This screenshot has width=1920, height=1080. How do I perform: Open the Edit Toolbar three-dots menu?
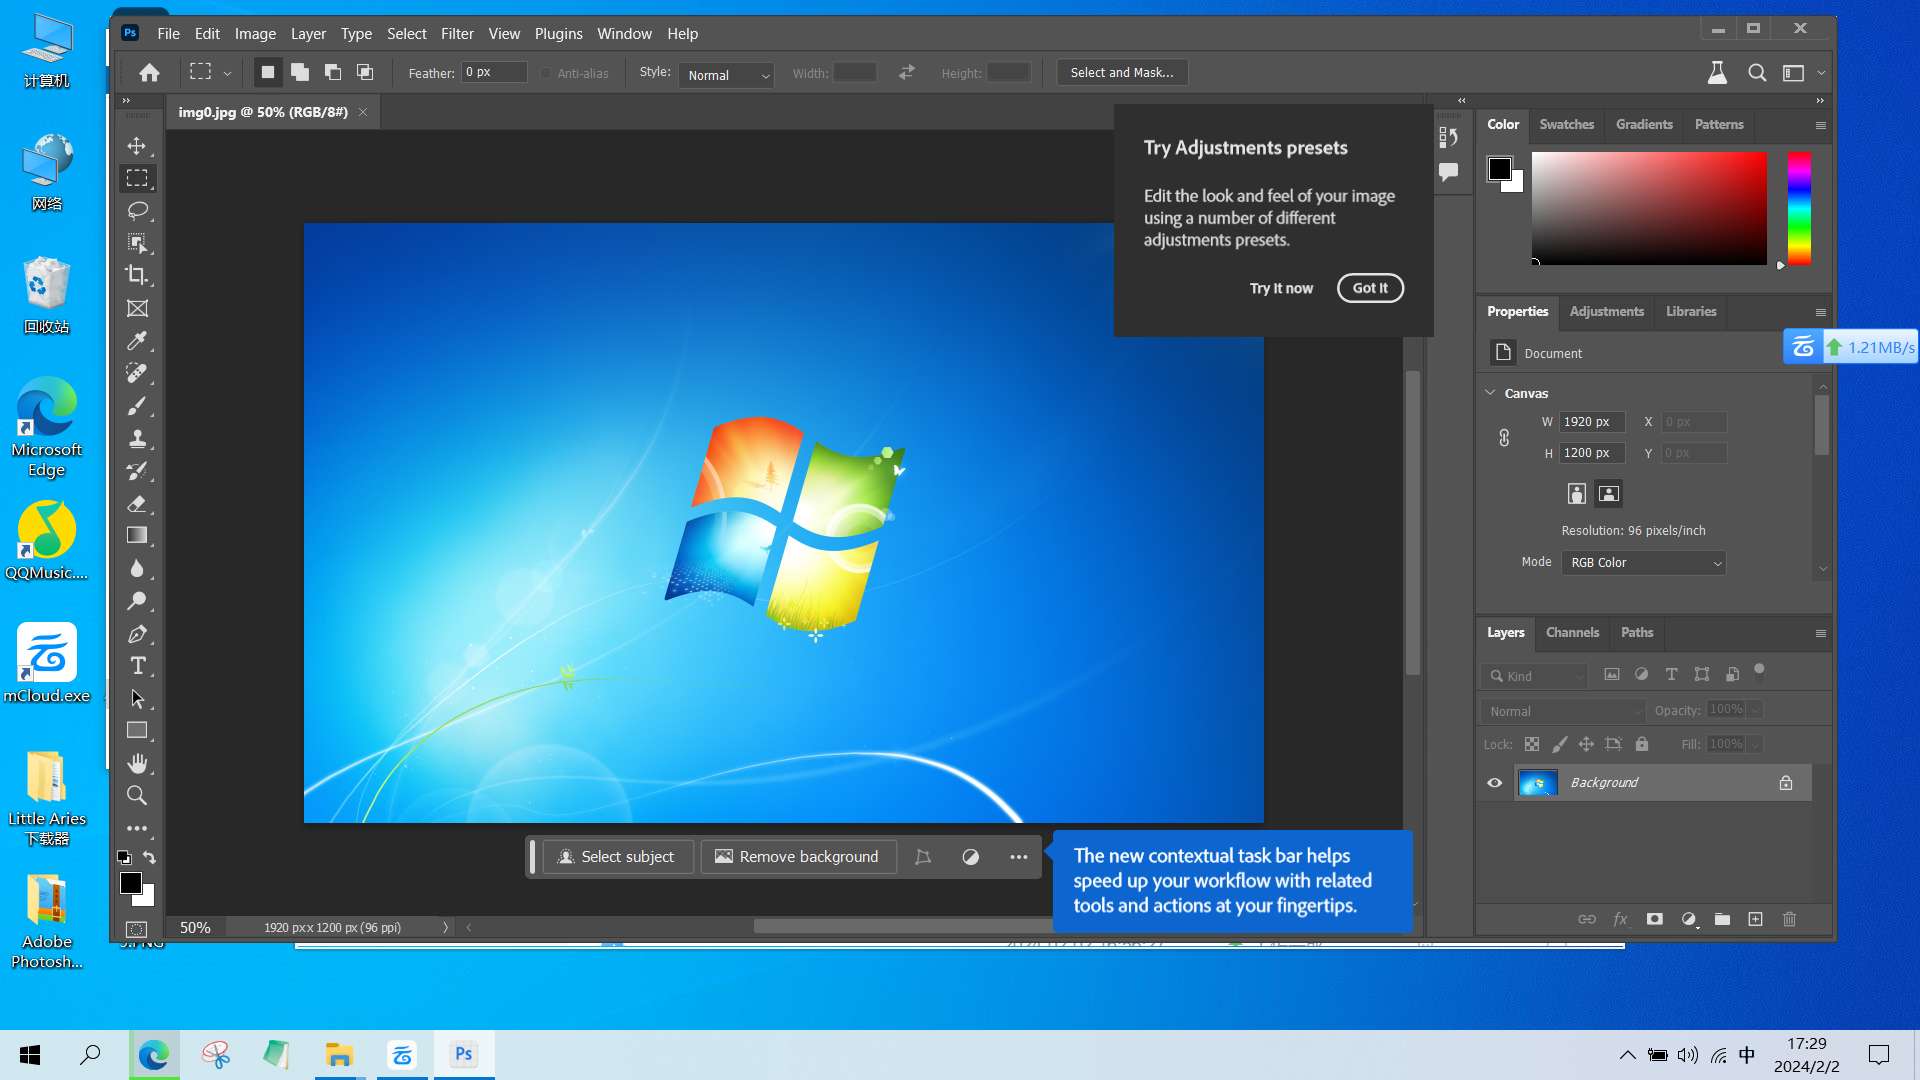point(137,828)
